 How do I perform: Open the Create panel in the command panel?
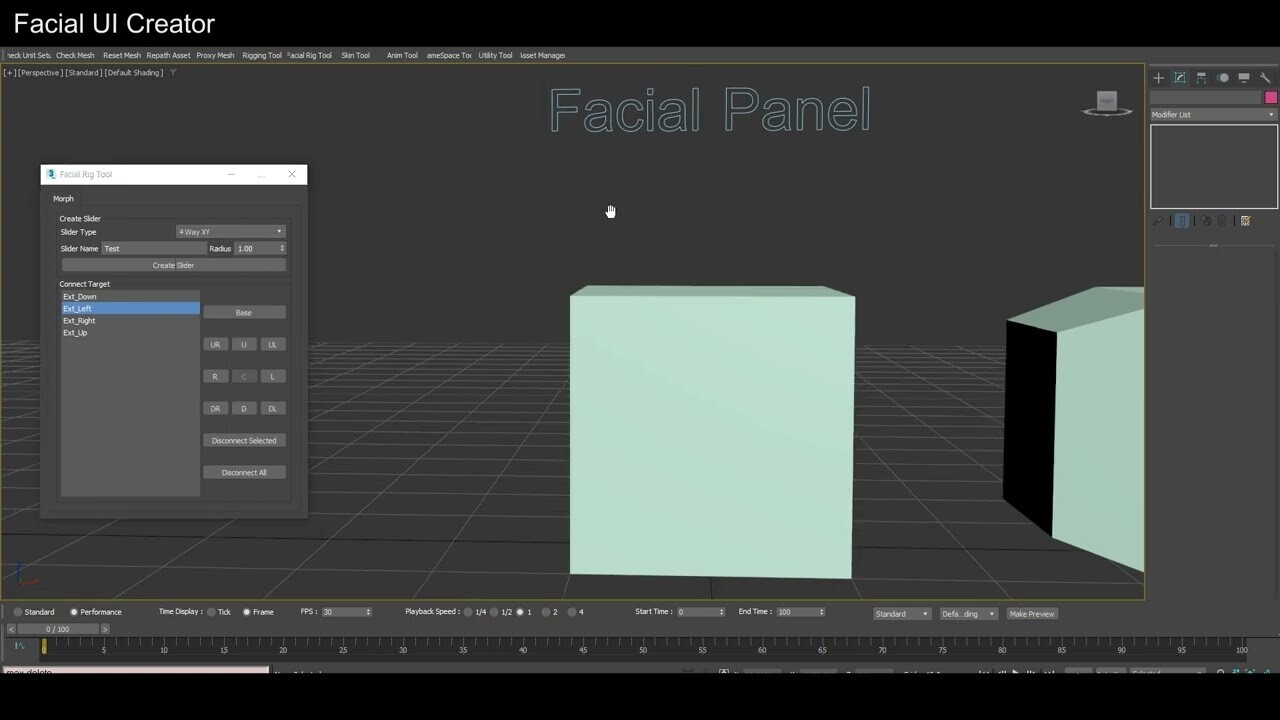tap(1158, 77)
